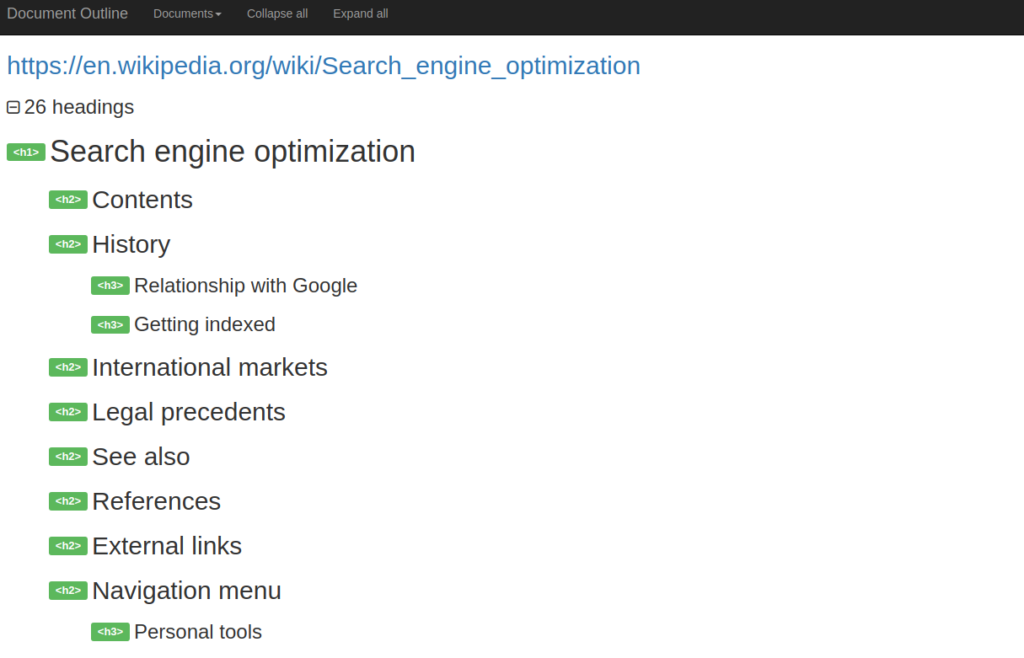1024x658 pixels.
Task: Select the See also heading item
Action: tap(141, 457)
